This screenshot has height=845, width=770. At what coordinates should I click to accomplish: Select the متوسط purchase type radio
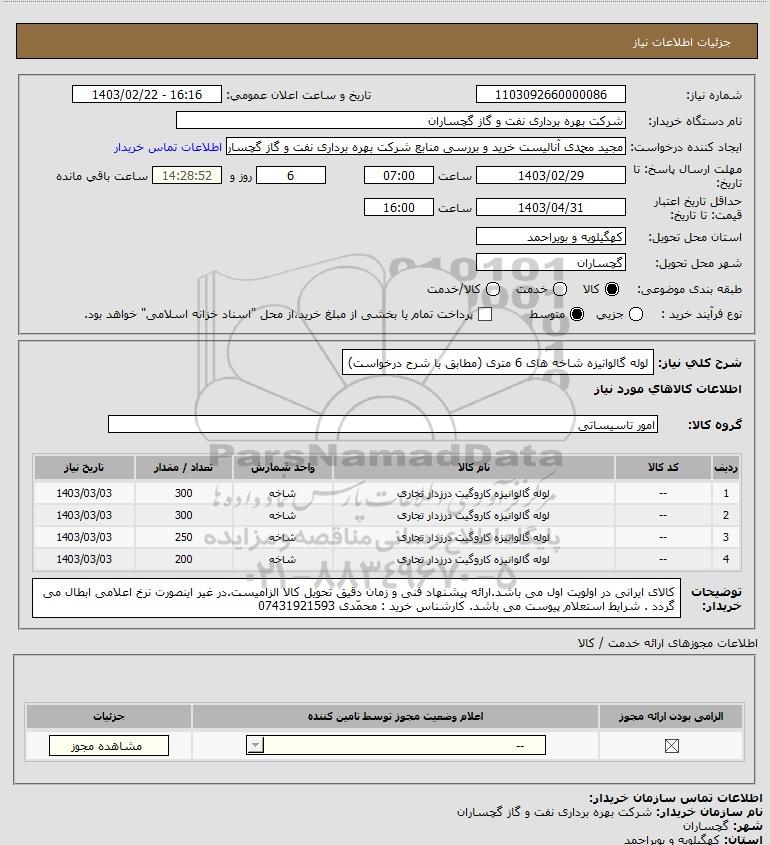point(577,314)
